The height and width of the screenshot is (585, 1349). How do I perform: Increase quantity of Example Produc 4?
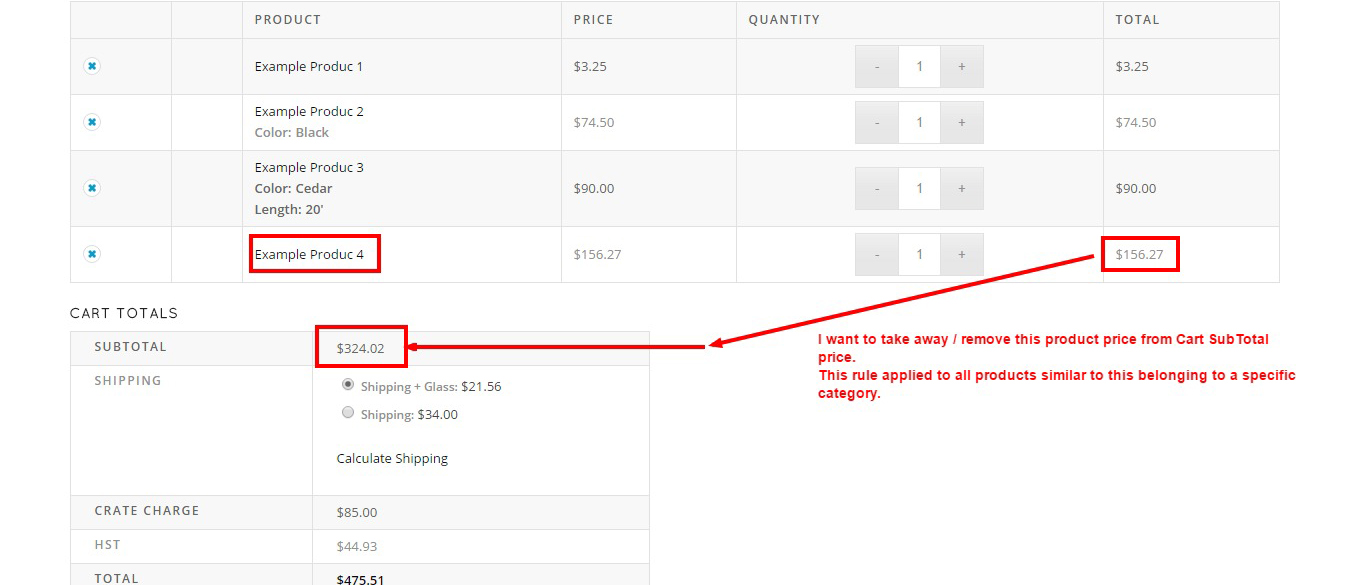962,255
